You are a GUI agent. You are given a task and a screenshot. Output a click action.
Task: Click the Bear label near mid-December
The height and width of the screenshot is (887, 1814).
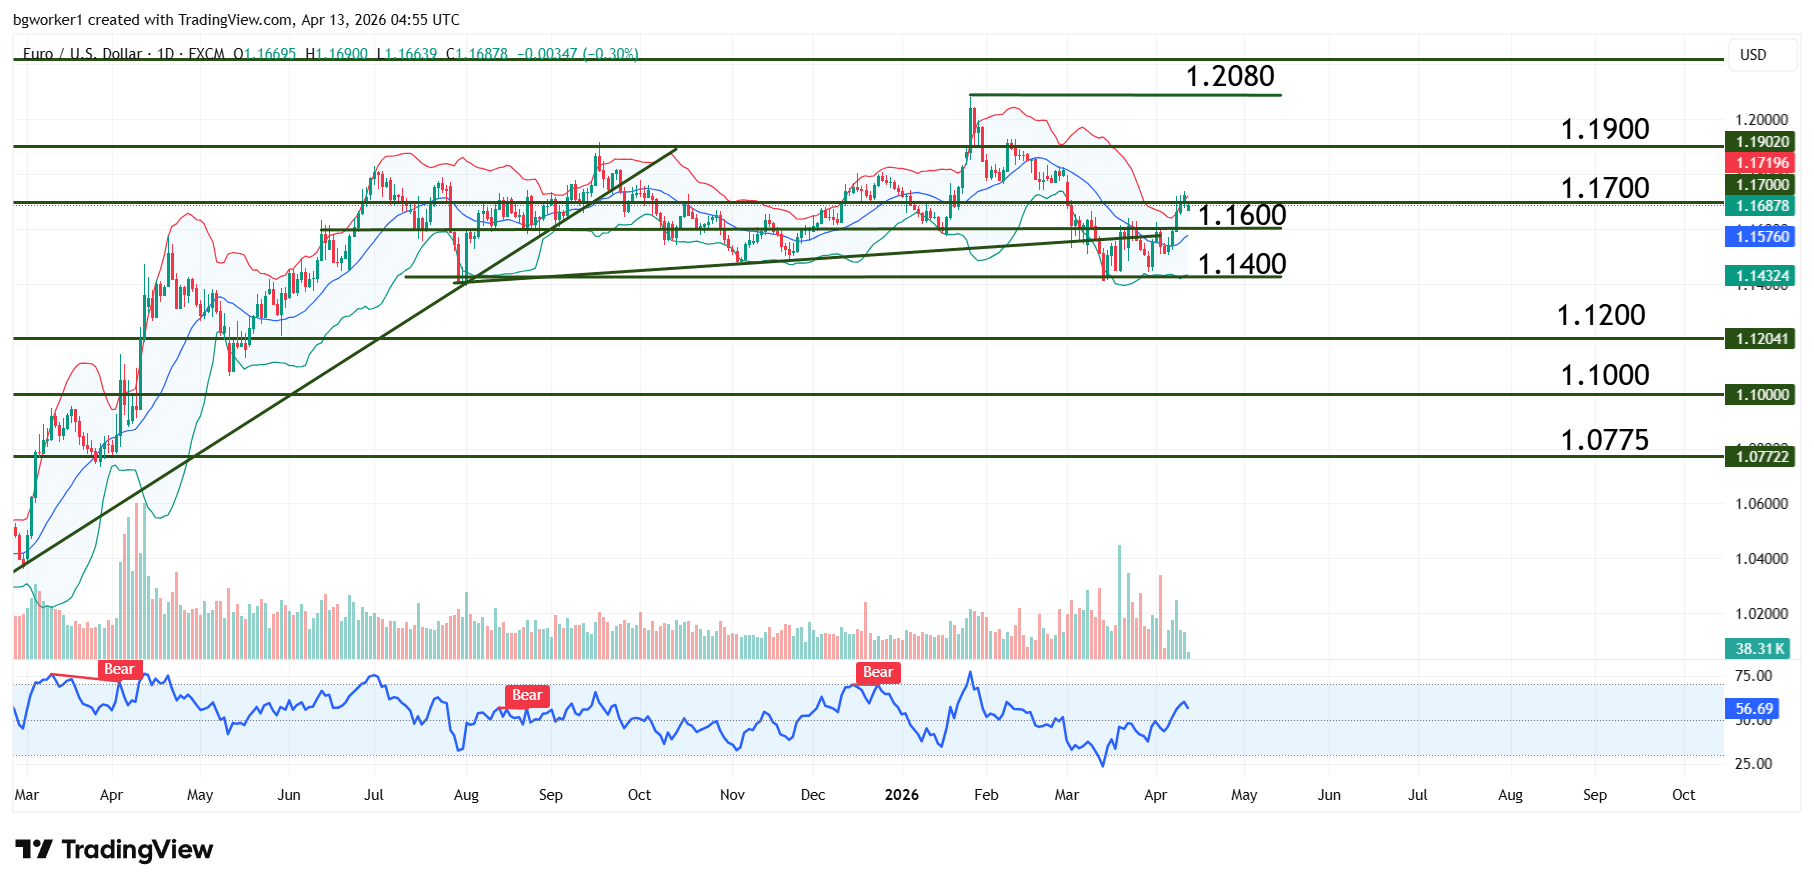[x=877, y=673]
